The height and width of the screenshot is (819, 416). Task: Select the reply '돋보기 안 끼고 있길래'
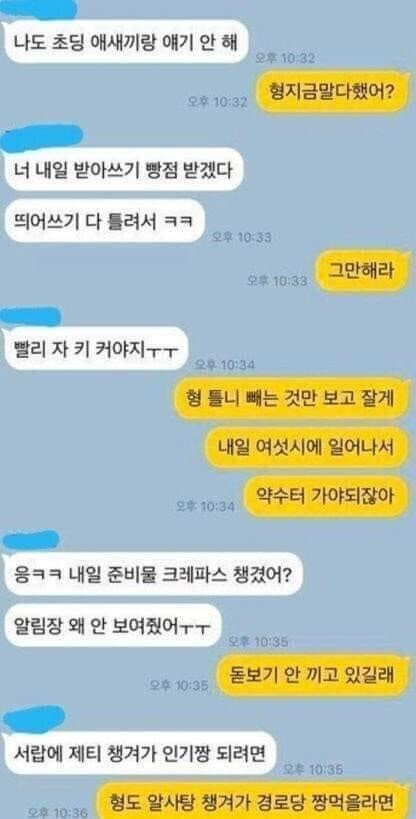[314, 676]
